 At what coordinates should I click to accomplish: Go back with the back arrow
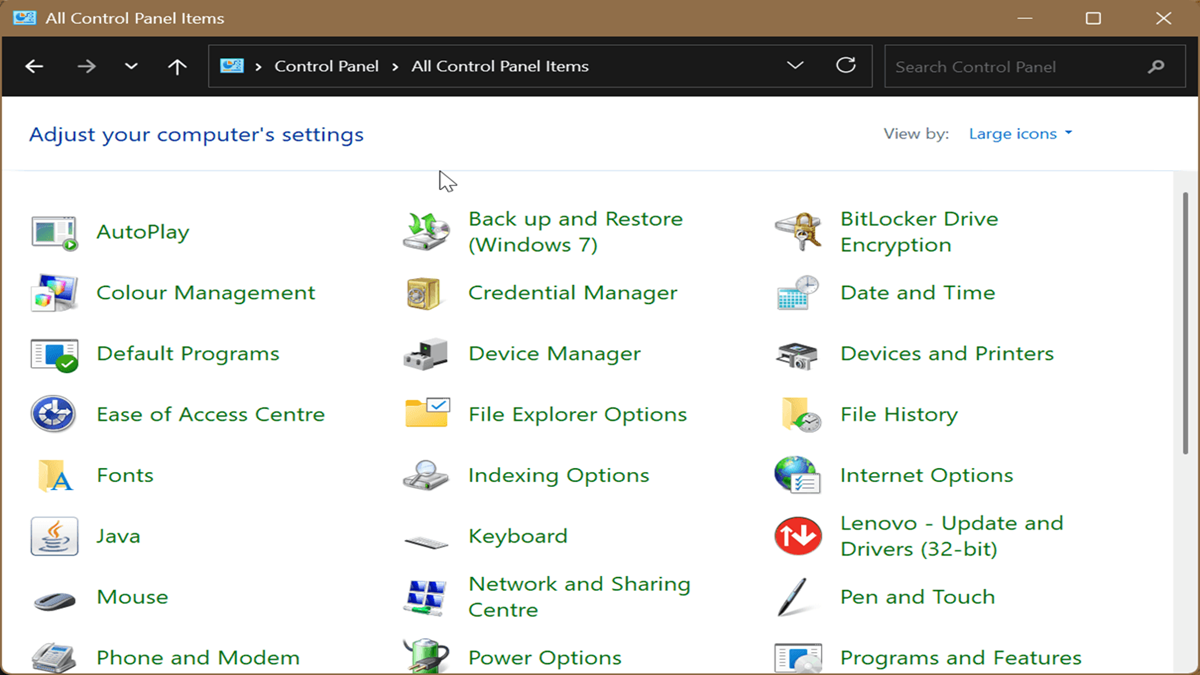point(34,66)
